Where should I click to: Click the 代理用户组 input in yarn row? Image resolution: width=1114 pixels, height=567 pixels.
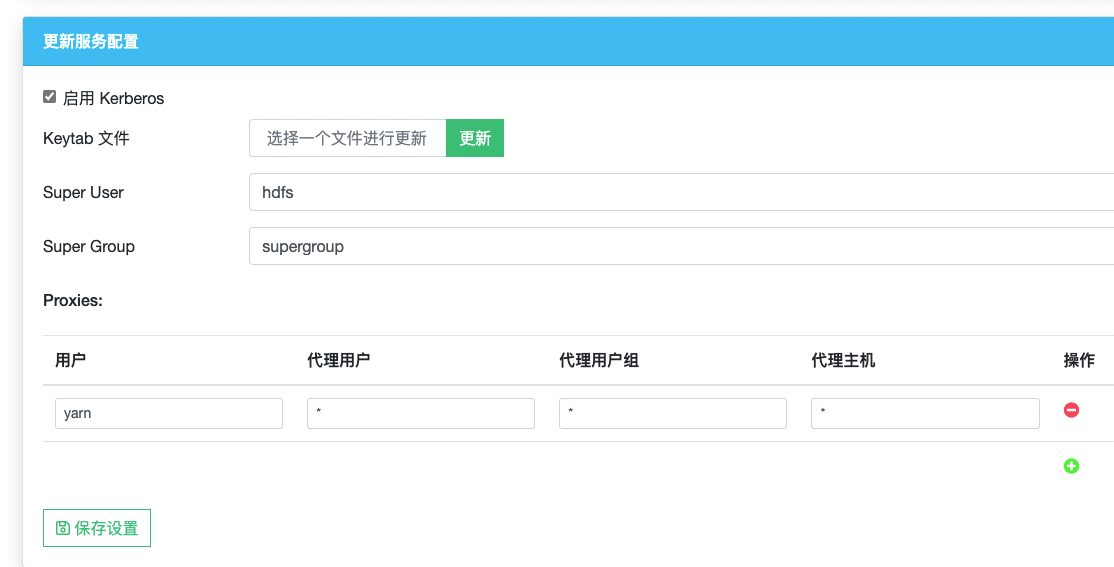[x=673, y=413]
